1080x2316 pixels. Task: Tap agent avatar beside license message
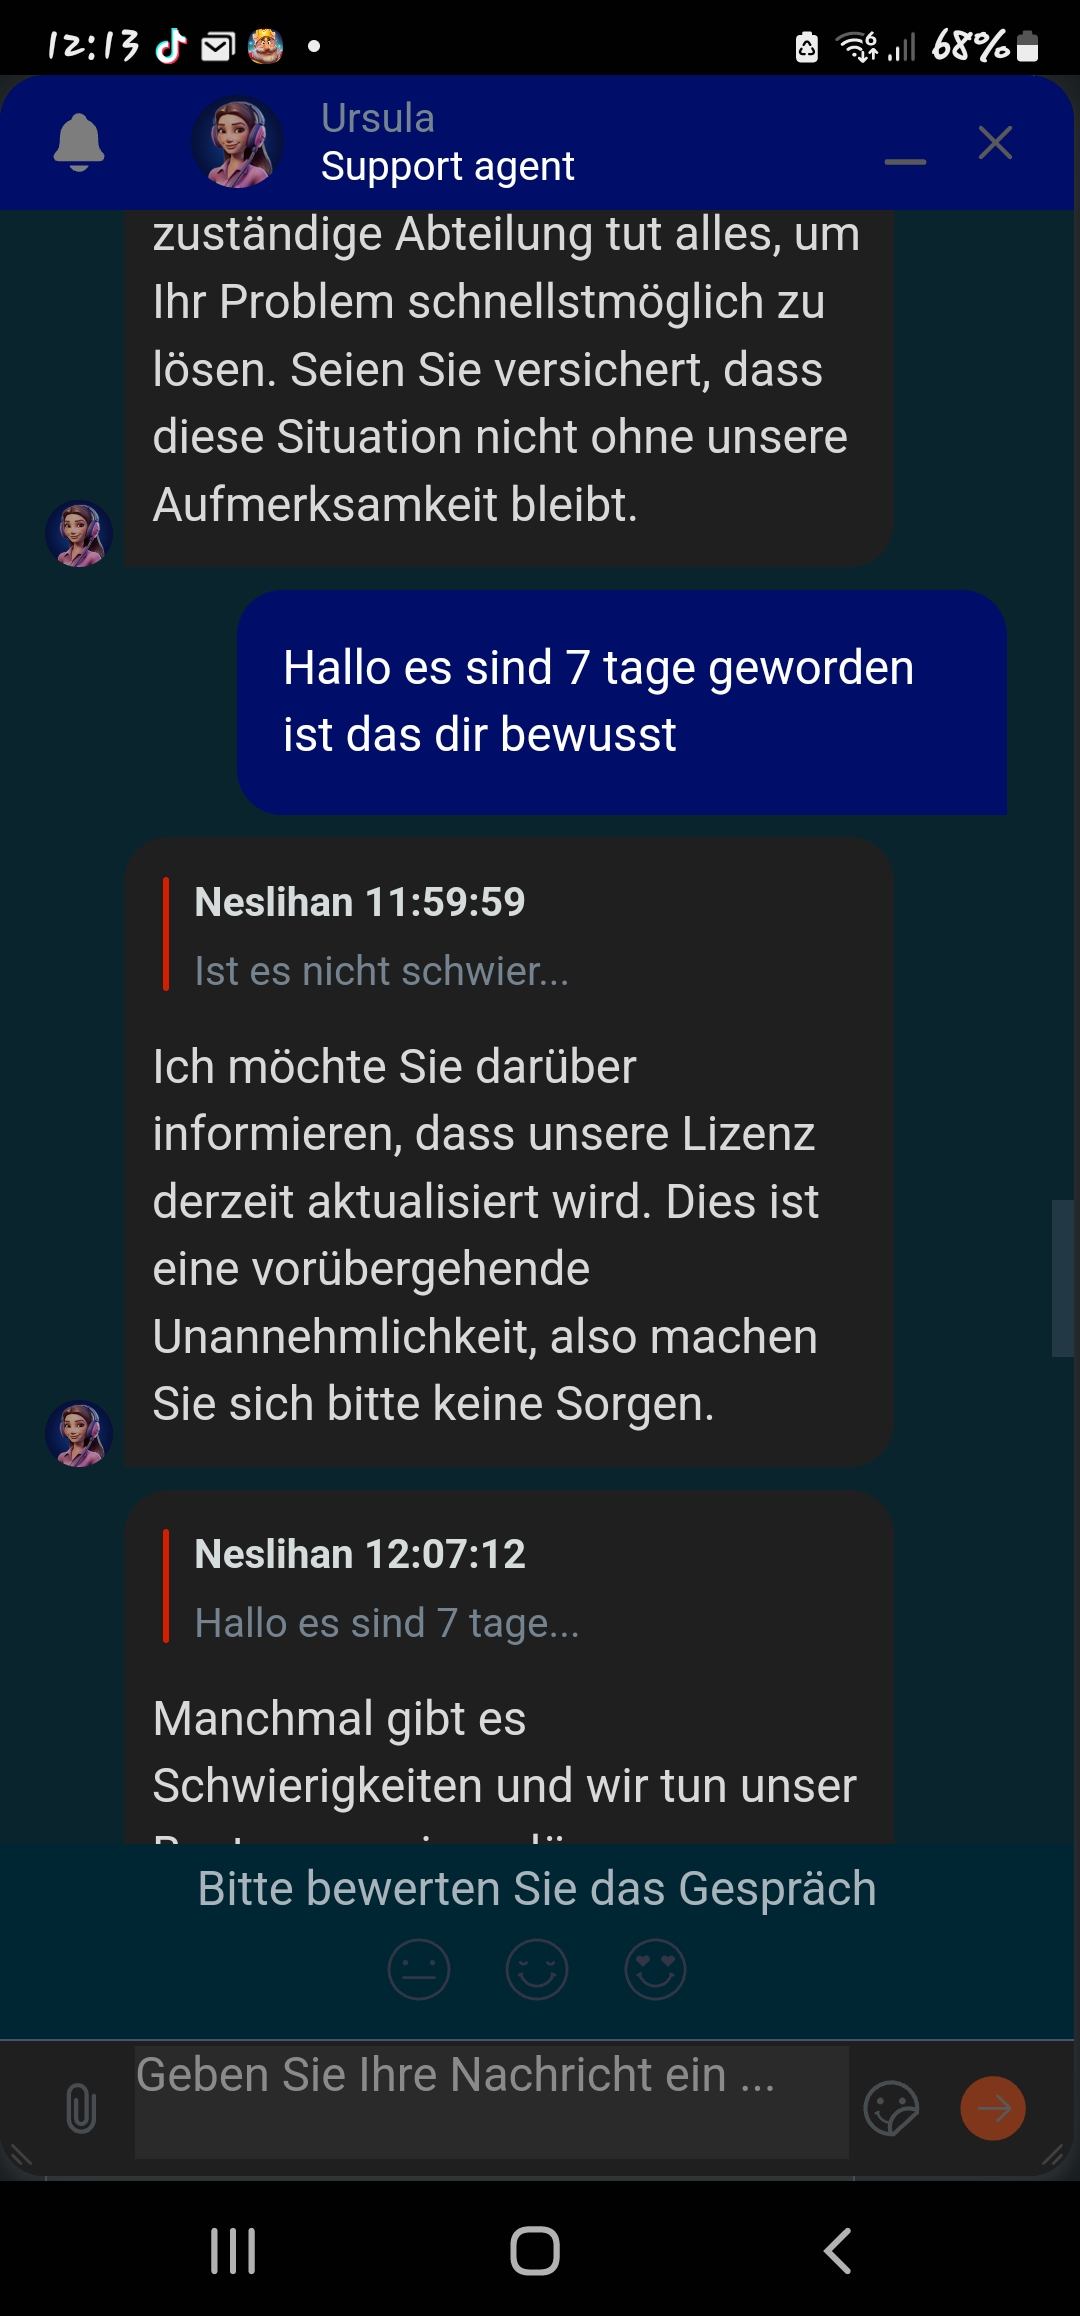pos(79,1433)
